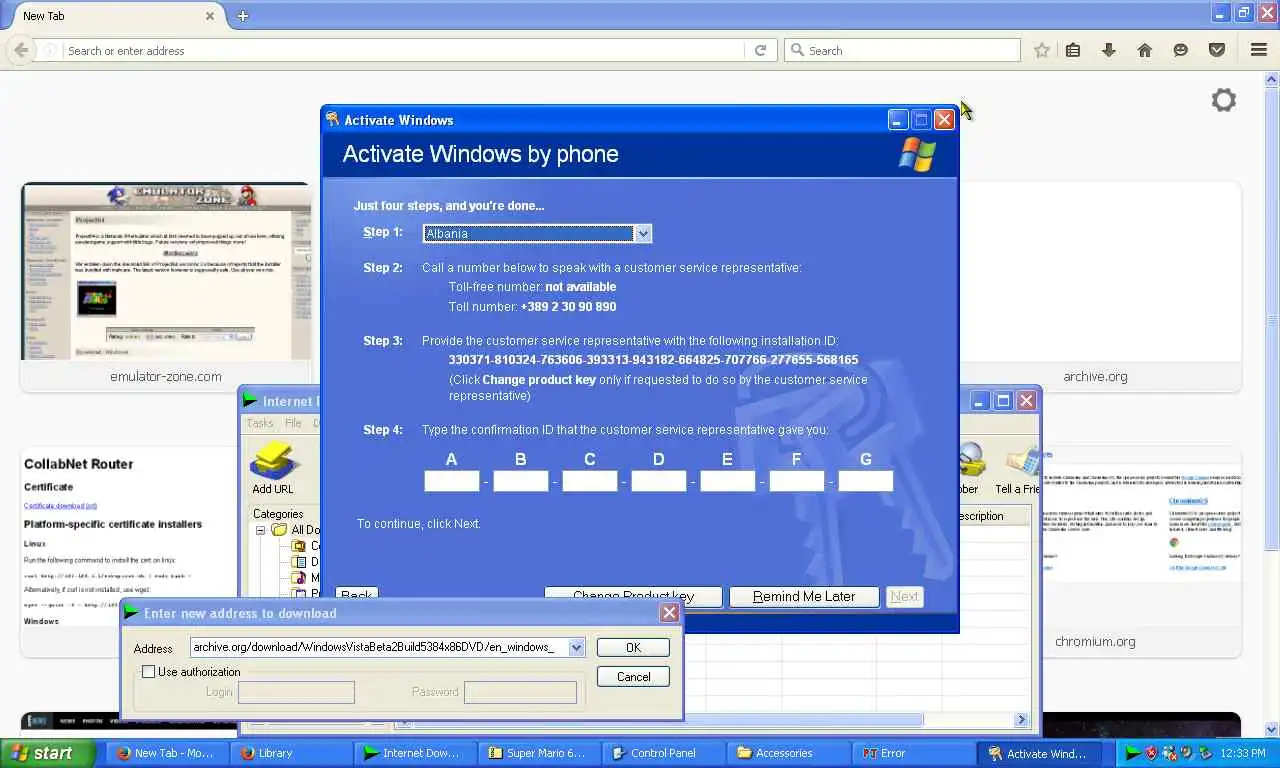This screenshot has width=1280, height=768.
Task: Bookmark this page with star icon
Action: (1041, 50)
